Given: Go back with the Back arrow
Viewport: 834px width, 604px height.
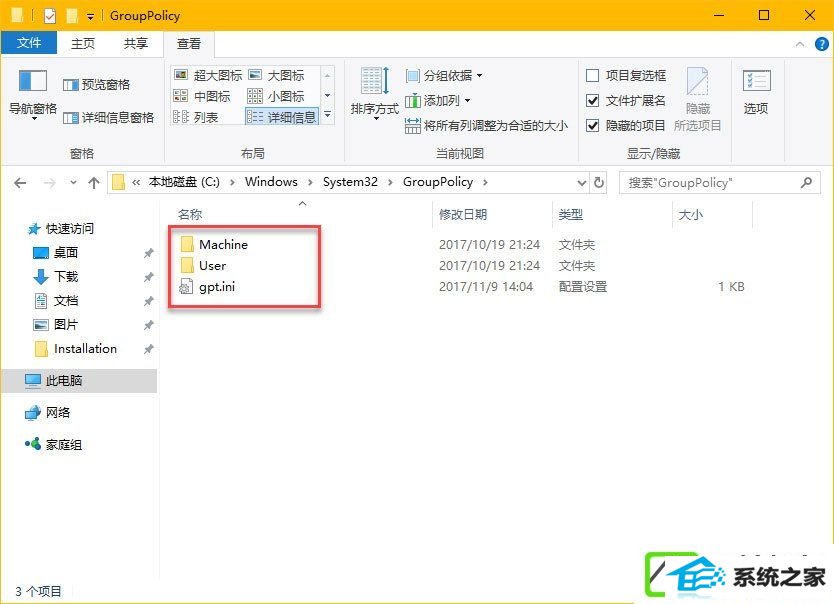Looking at the screenshot, I should click(20, 183).
